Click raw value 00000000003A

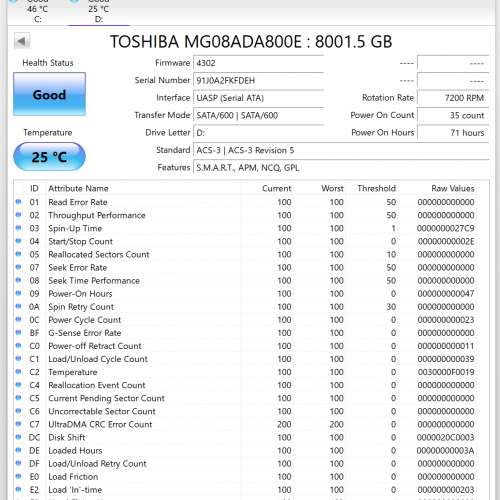[x=446, y=450]
